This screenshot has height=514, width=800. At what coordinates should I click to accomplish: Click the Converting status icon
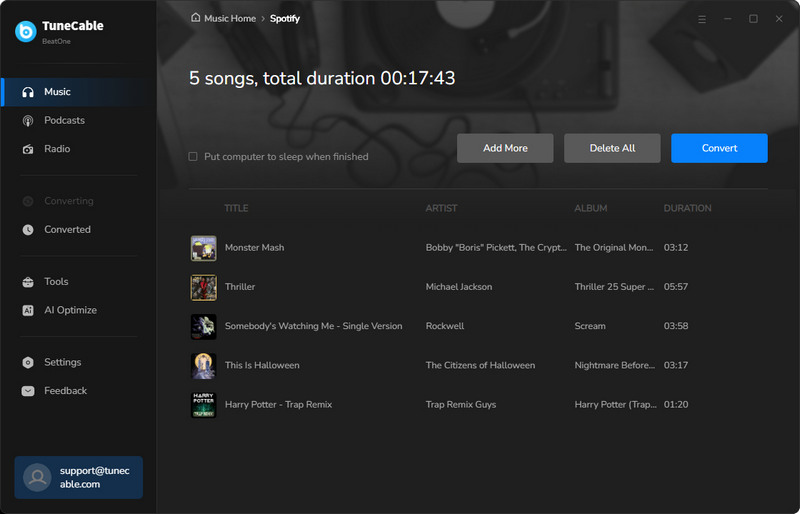click(28, 201)
